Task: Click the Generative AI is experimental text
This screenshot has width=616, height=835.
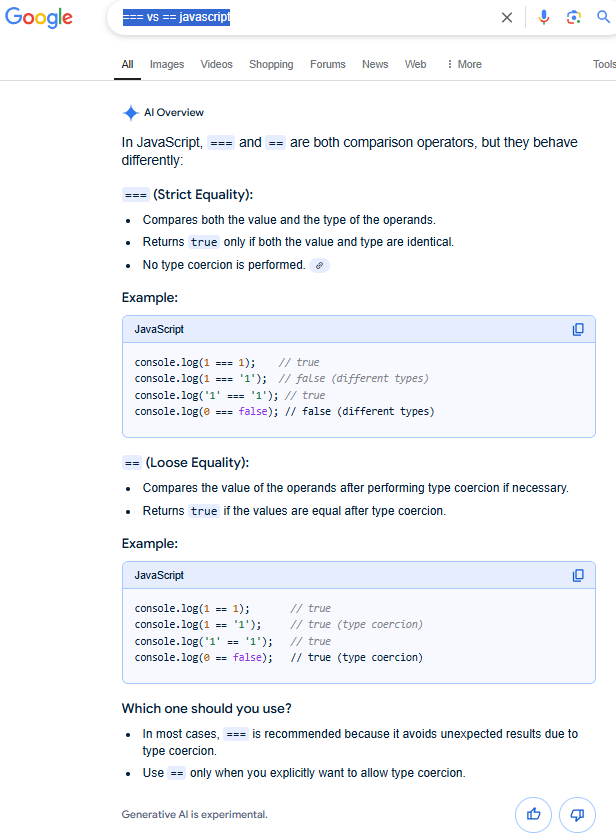Action: [x=194, y=814]
